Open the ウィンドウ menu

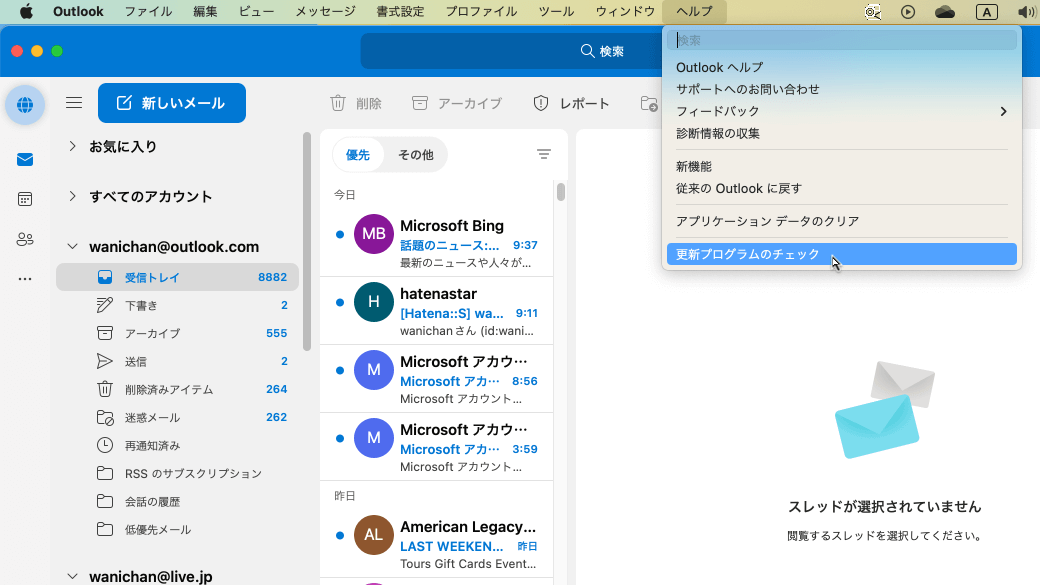tap(625, 11)
